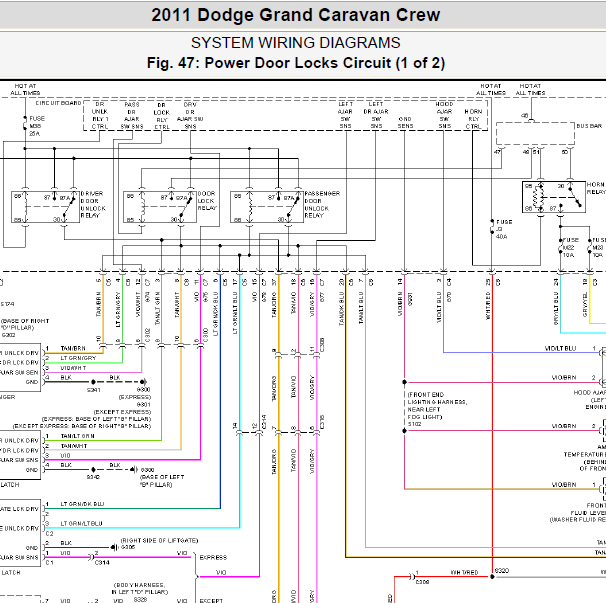Image resolution: width=606 pixels, height=603 pixels.
Task: Click the Driver Door Unlock Relay symbol
Action: click(x=45, y=207)
